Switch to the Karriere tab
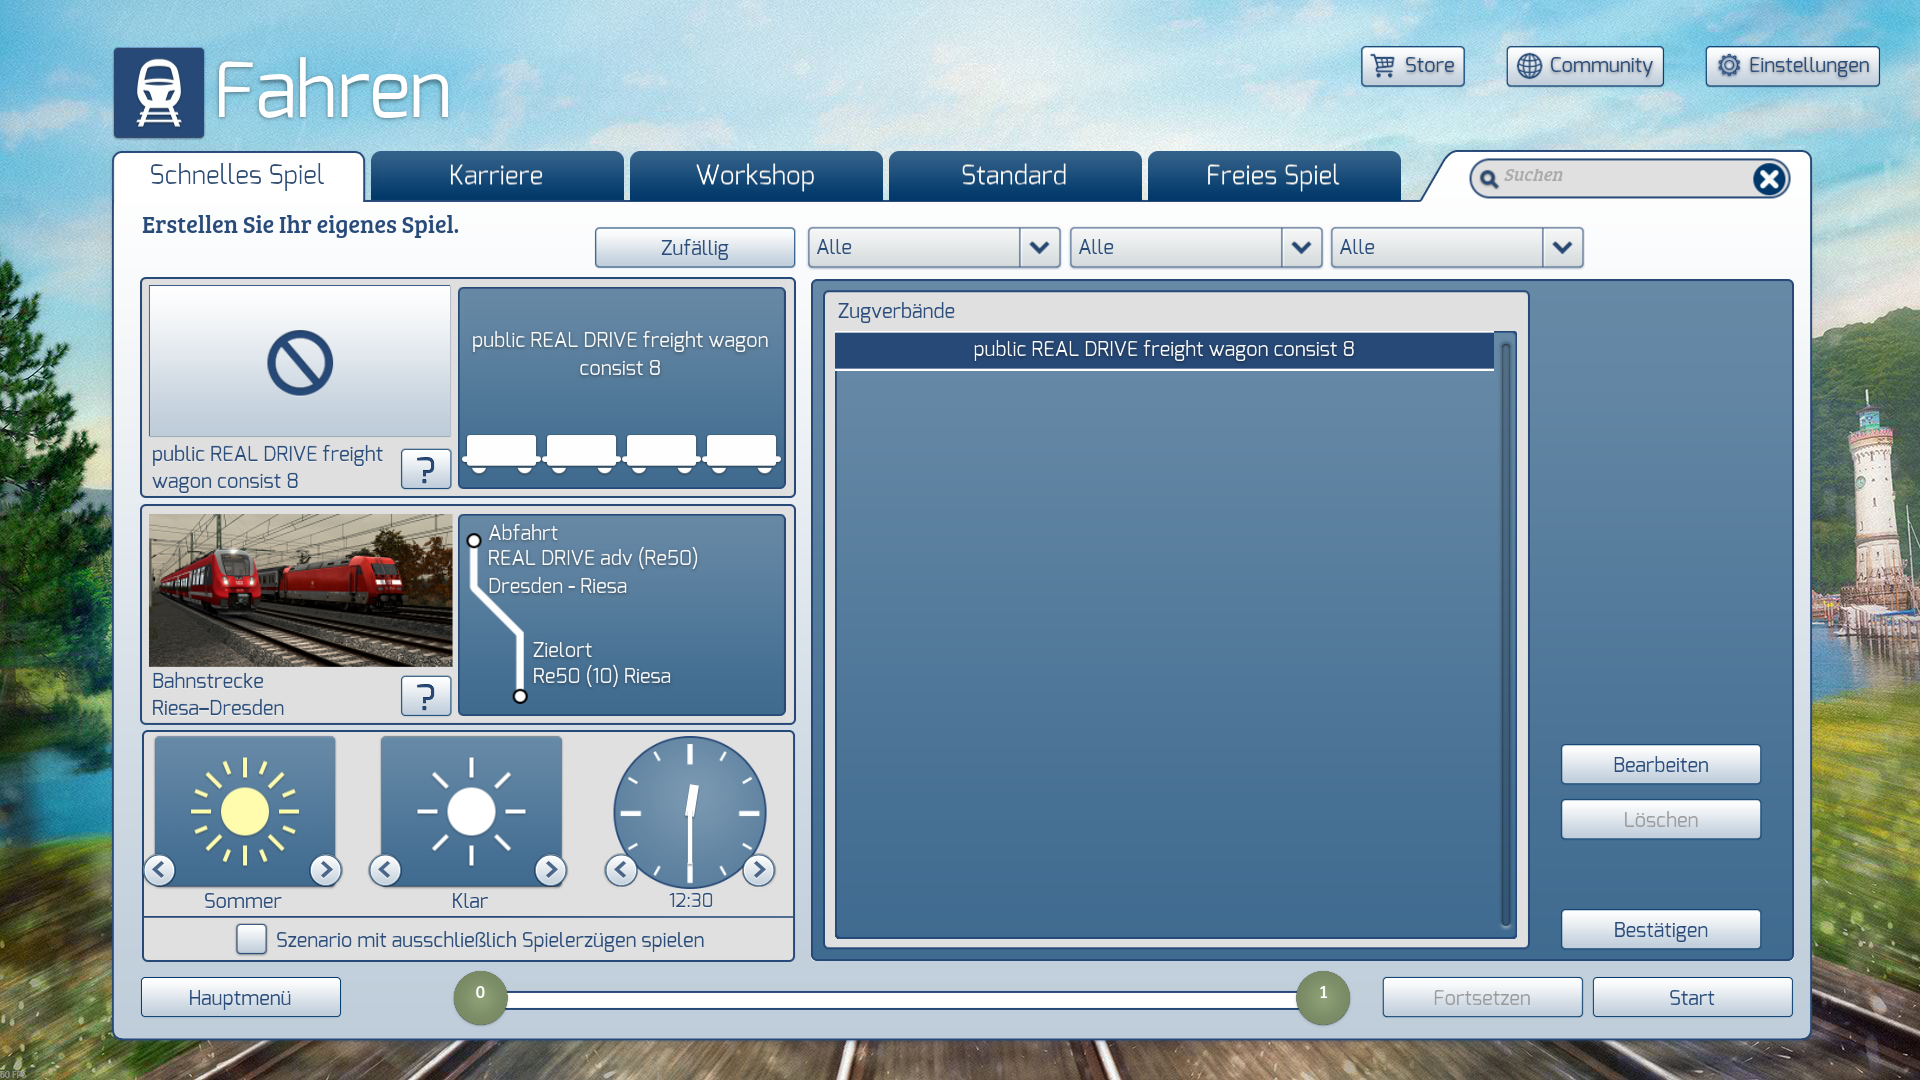This screenshot has width=1920, height=1080. click(x=496, y=176)
